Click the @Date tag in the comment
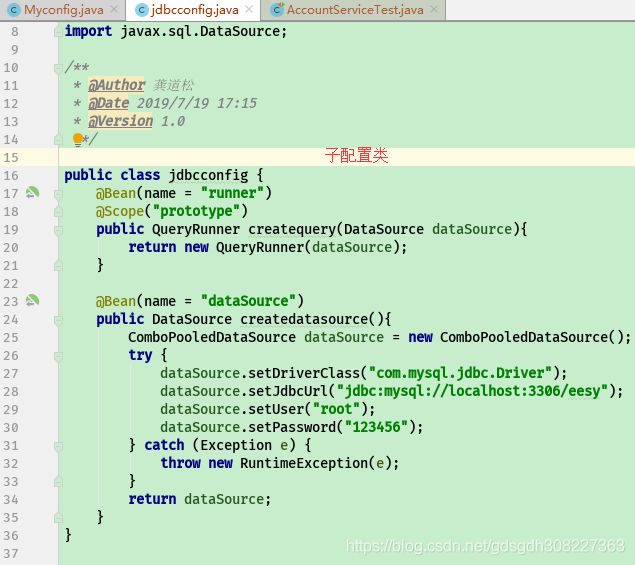Image resolution: width=635 pixels, height=565 pixels. pyautogui.click(x=109, y=103)
